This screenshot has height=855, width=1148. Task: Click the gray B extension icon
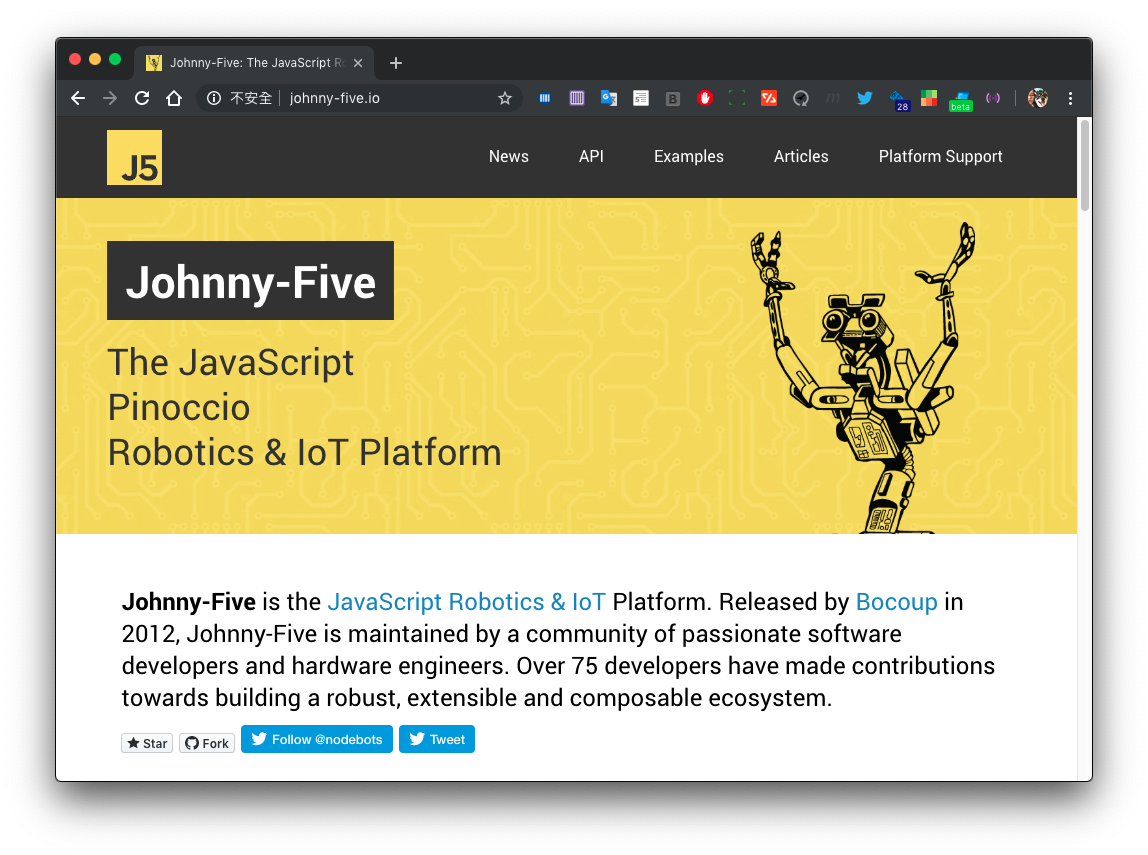tap(673, 99)
